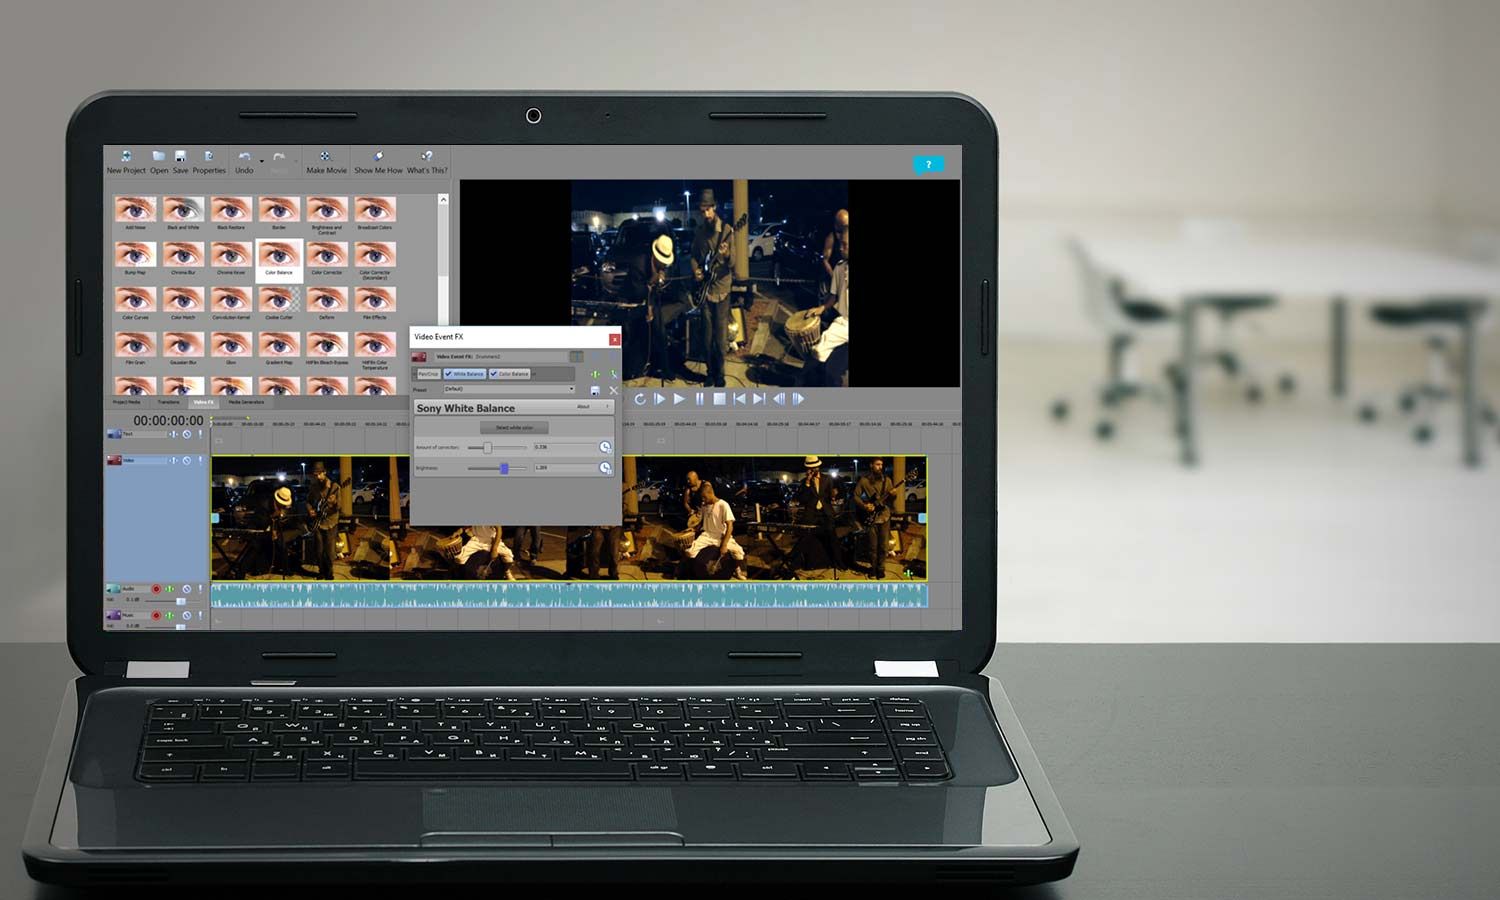
Task: Click the New Project toolbar icon
Action: point(126,157)
